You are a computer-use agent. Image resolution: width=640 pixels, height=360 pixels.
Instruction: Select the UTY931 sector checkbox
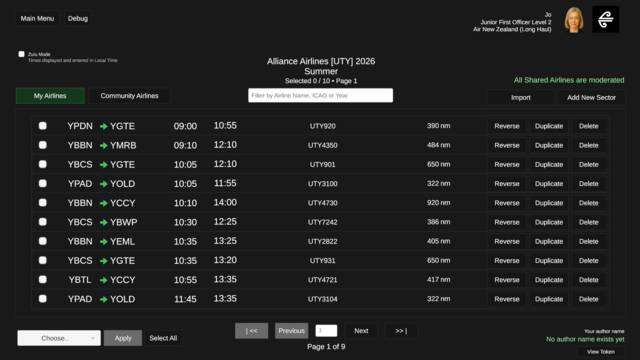[x=42, y=260]
